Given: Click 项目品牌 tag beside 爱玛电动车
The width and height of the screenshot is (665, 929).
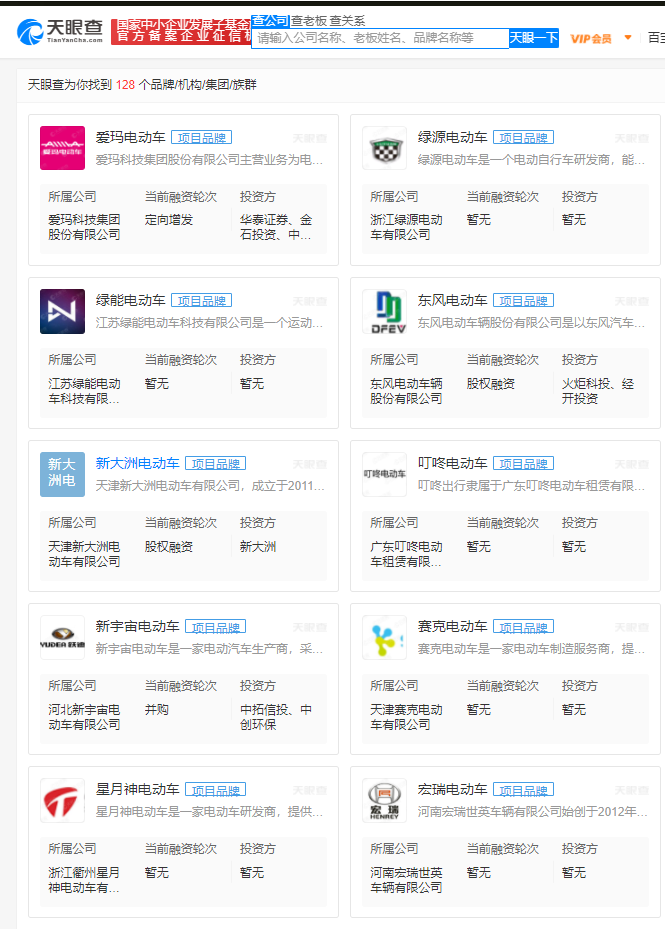Looking at the screenshot, I should click(x=202, y=137).
